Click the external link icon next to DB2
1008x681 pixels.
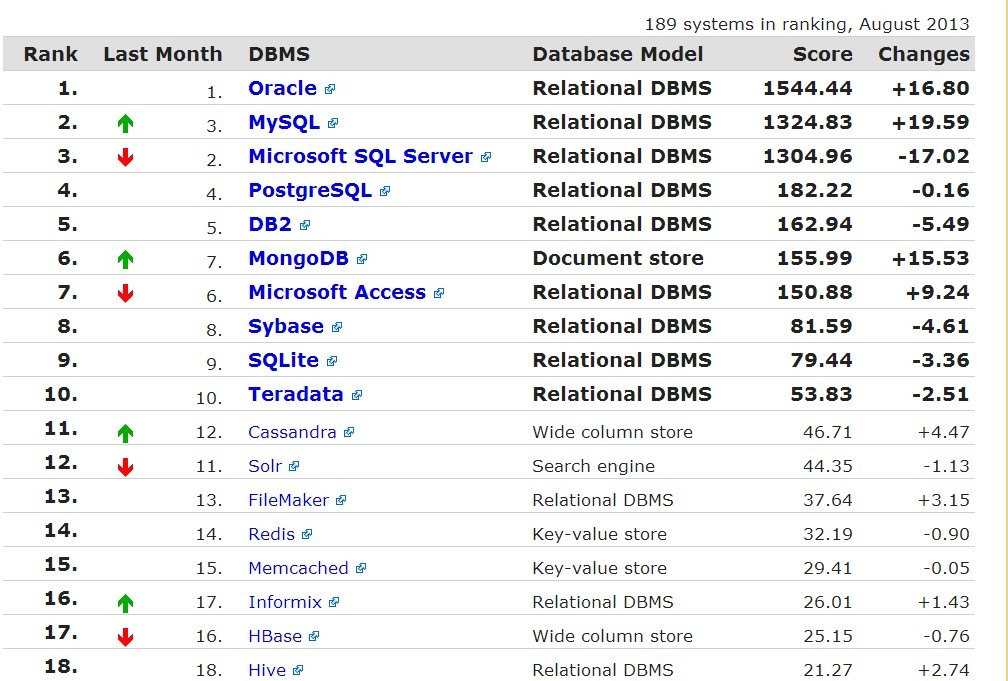[305, 226]
